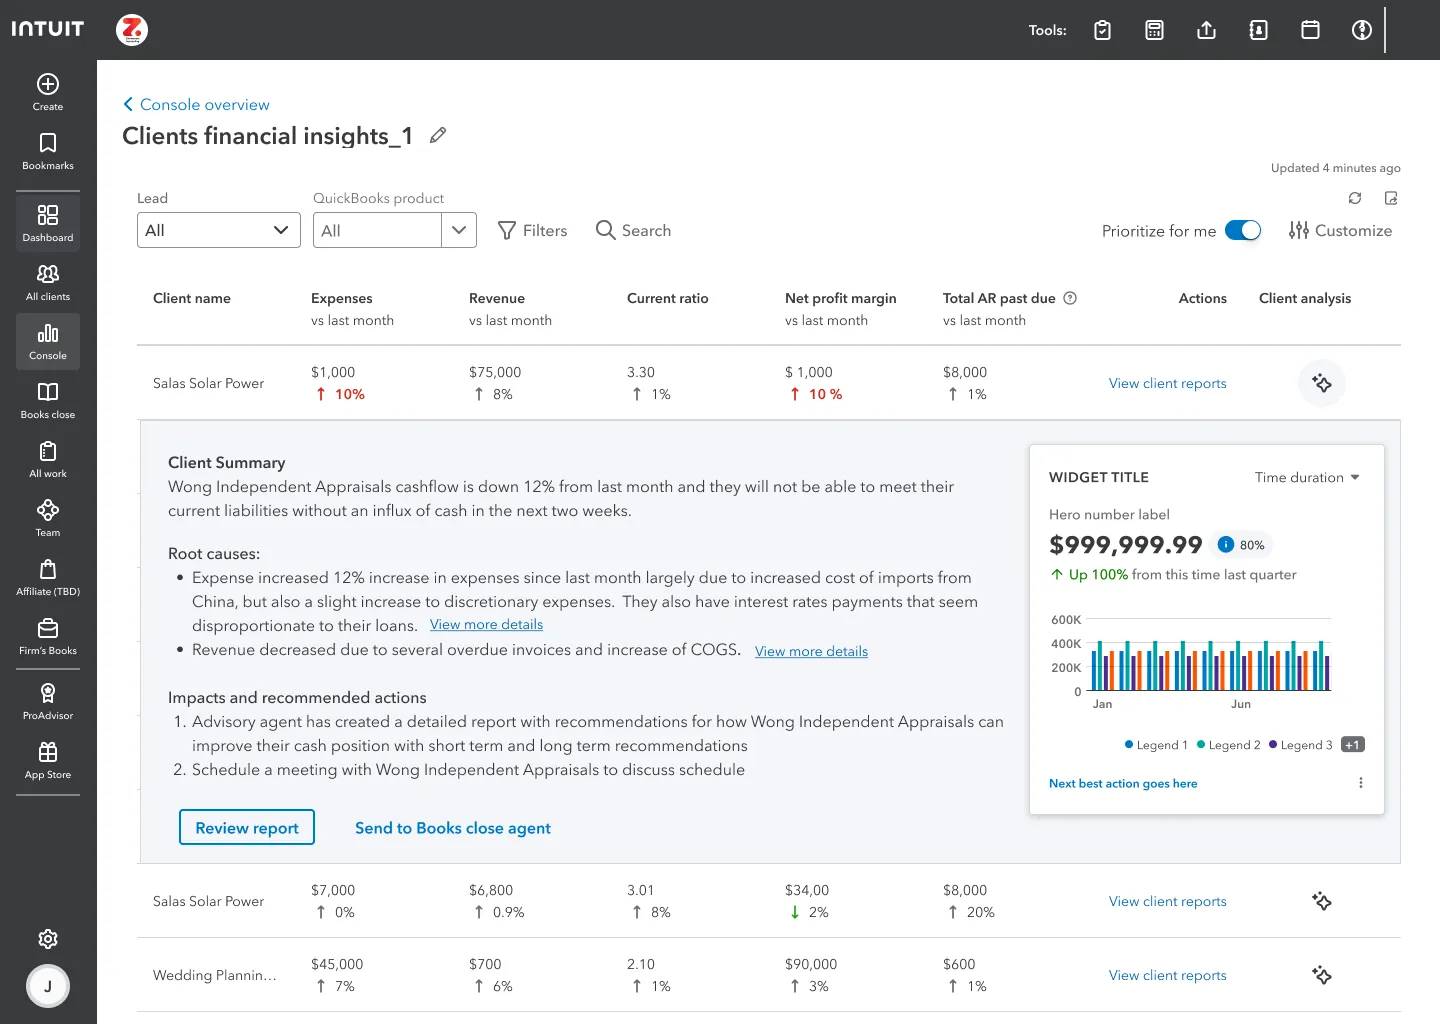
Task: Collapse client analysis for first Salas Solar Power
Action: (1322, 383)
